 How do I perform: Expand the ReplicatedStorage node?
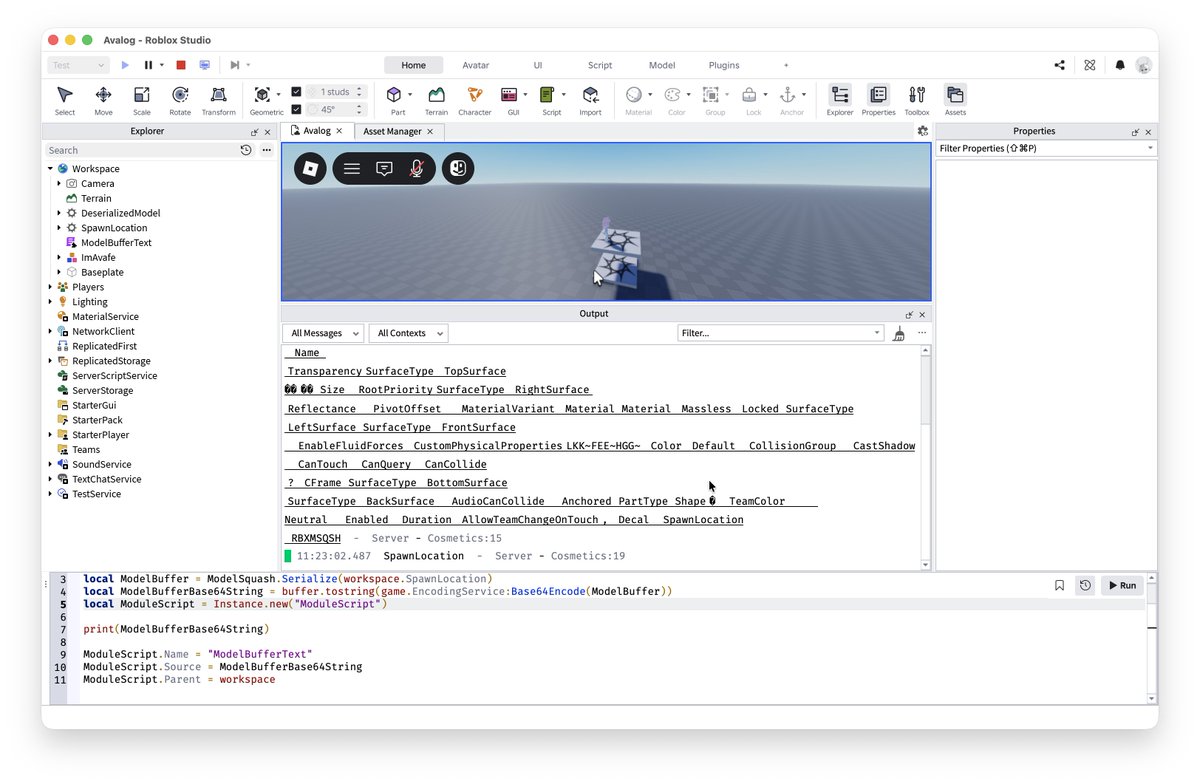point(51,361)
